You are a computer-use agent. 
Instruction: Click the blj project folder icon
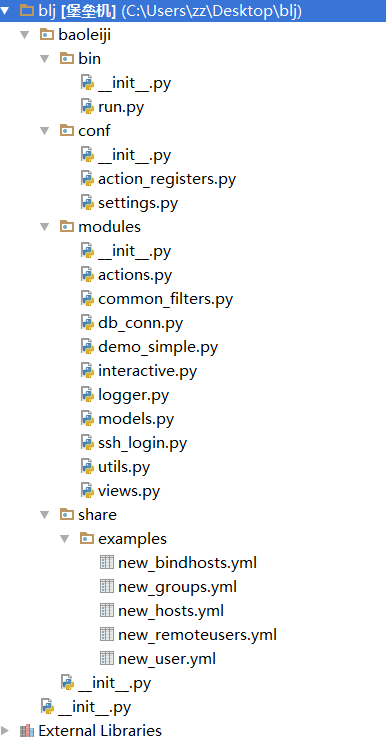point(27,10)
